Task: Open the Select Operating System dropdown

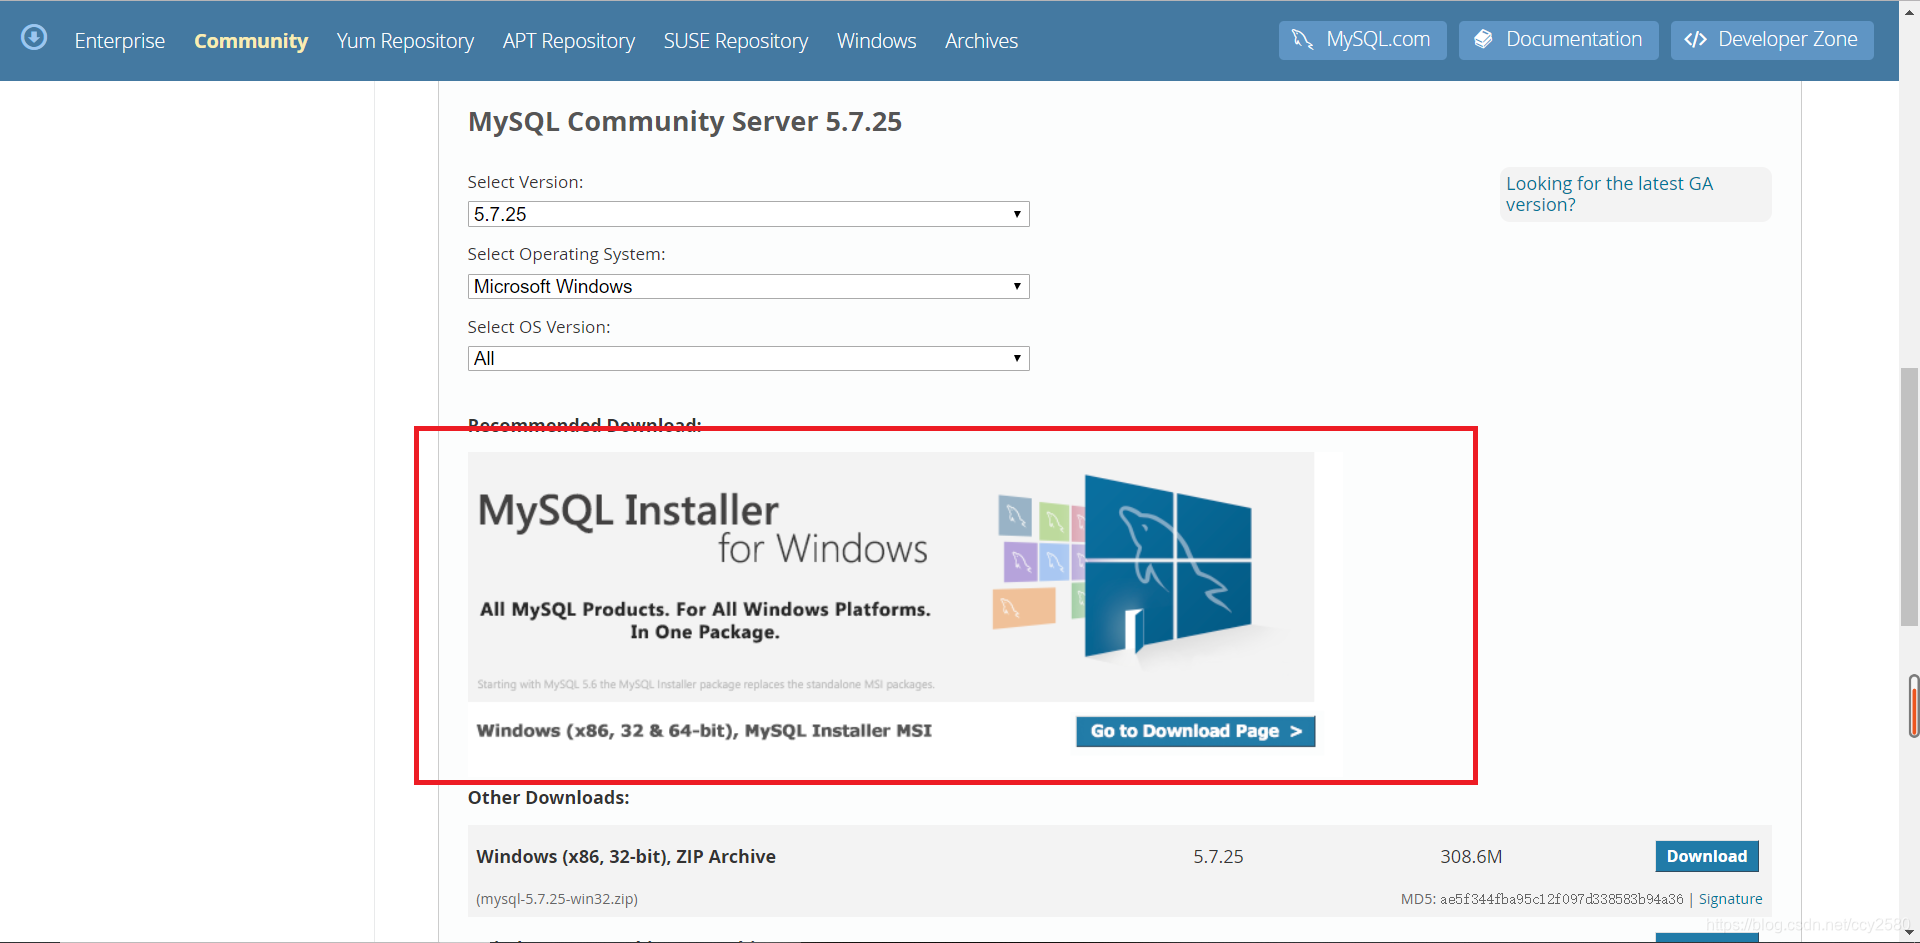Action: (749, 286)
